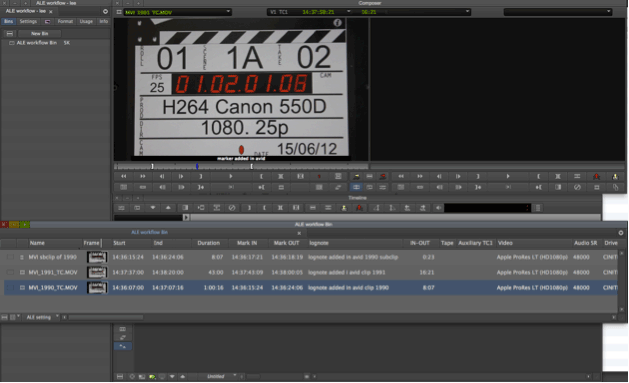The image size is (629, 383).
Task: Click the blue position indicator in the source position bar
Action: (197, 166)
